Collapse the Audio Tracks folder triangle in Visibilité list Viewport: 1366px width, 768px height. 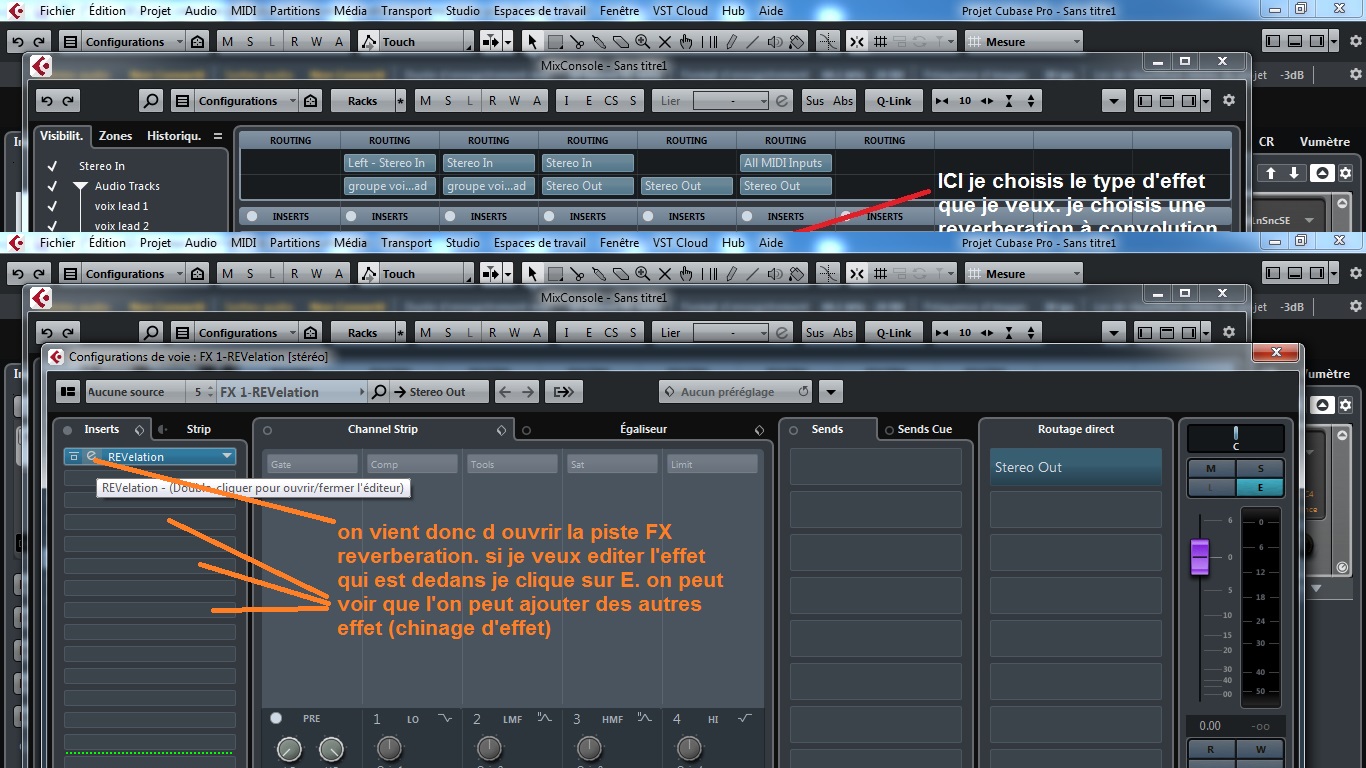(x=79, y=187)
